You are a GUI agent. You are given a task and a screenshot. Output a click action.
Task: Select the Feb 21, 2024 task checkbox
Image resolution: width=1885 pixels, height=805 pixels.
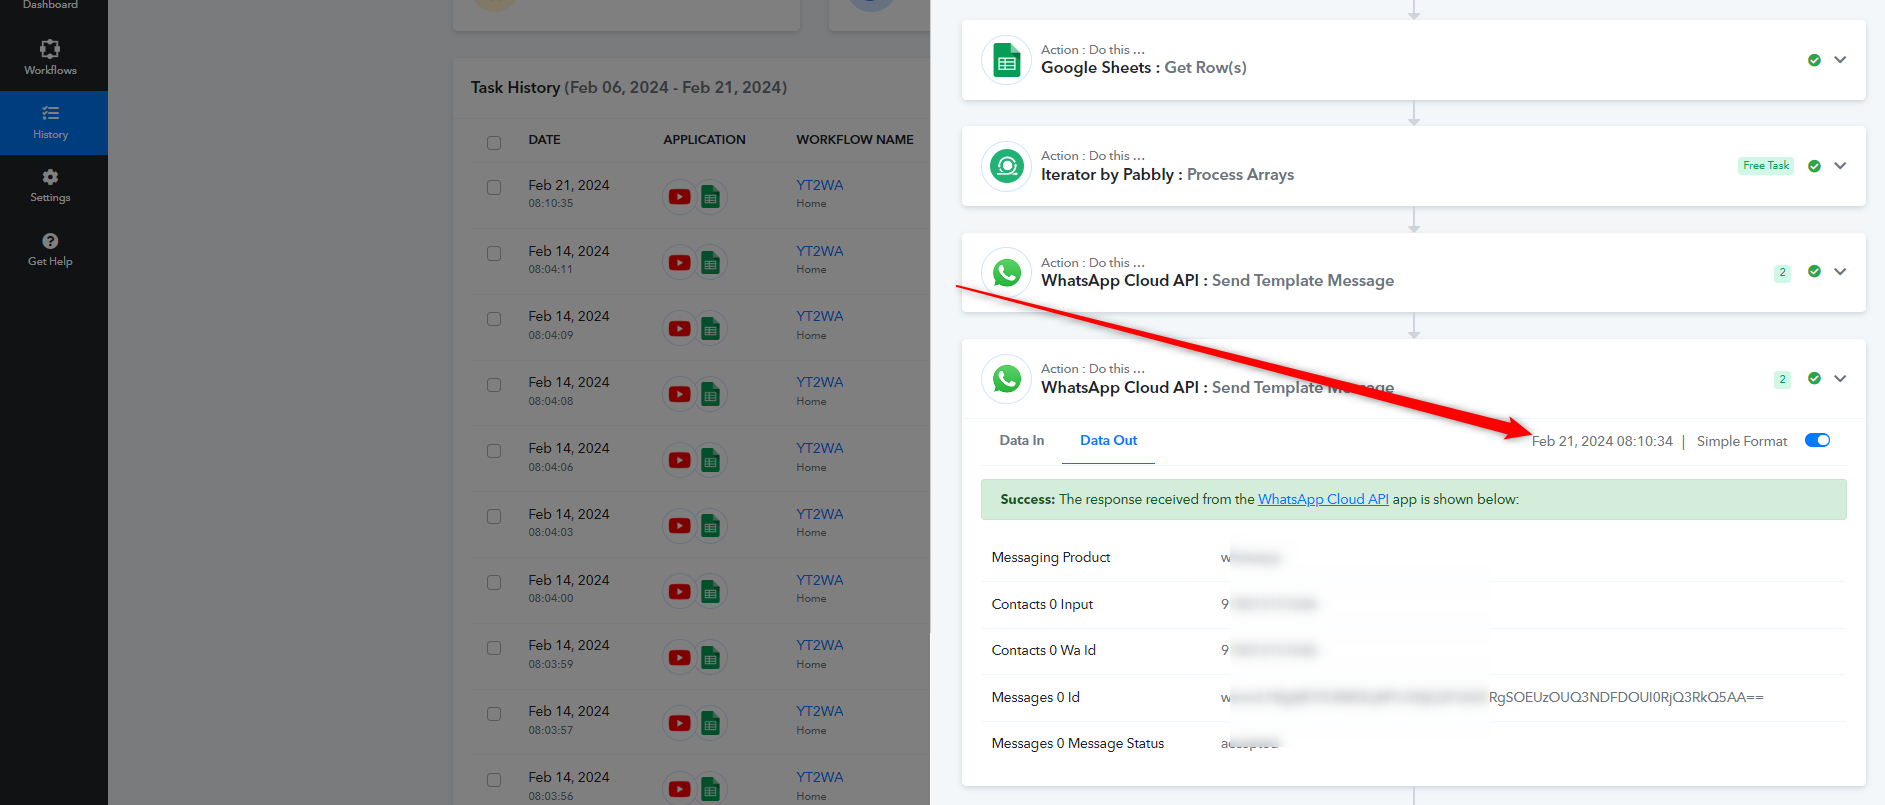click(494, 188)
